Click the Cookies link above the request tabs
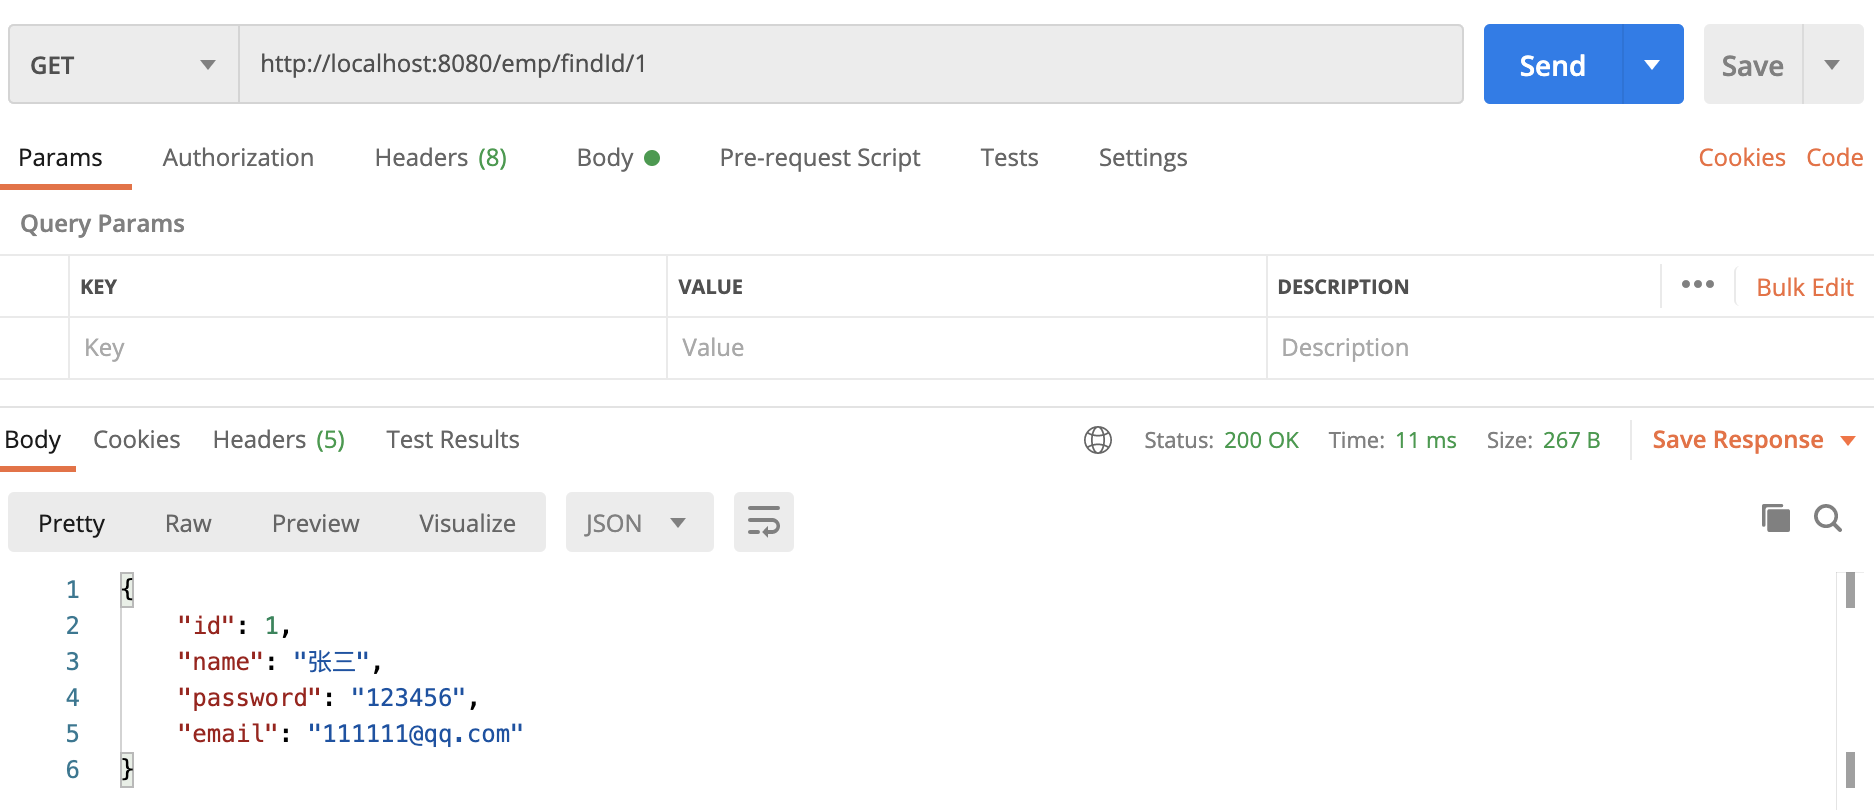 tap(1741, 157)
